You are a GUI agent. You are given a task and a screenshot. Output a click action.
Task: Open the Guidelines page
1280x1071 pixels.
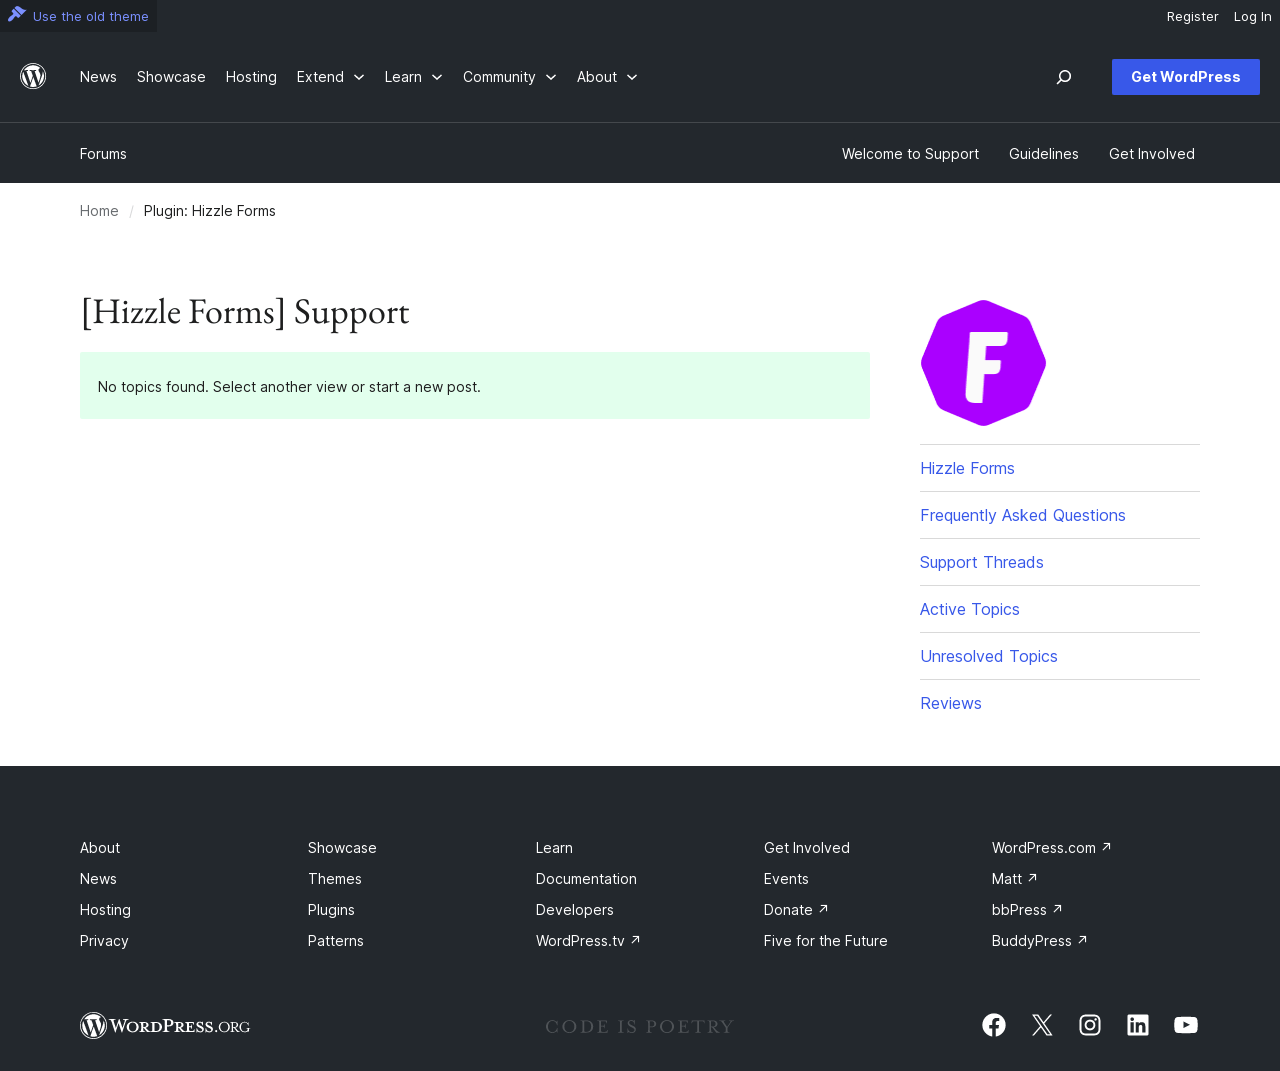point(1044,154)
